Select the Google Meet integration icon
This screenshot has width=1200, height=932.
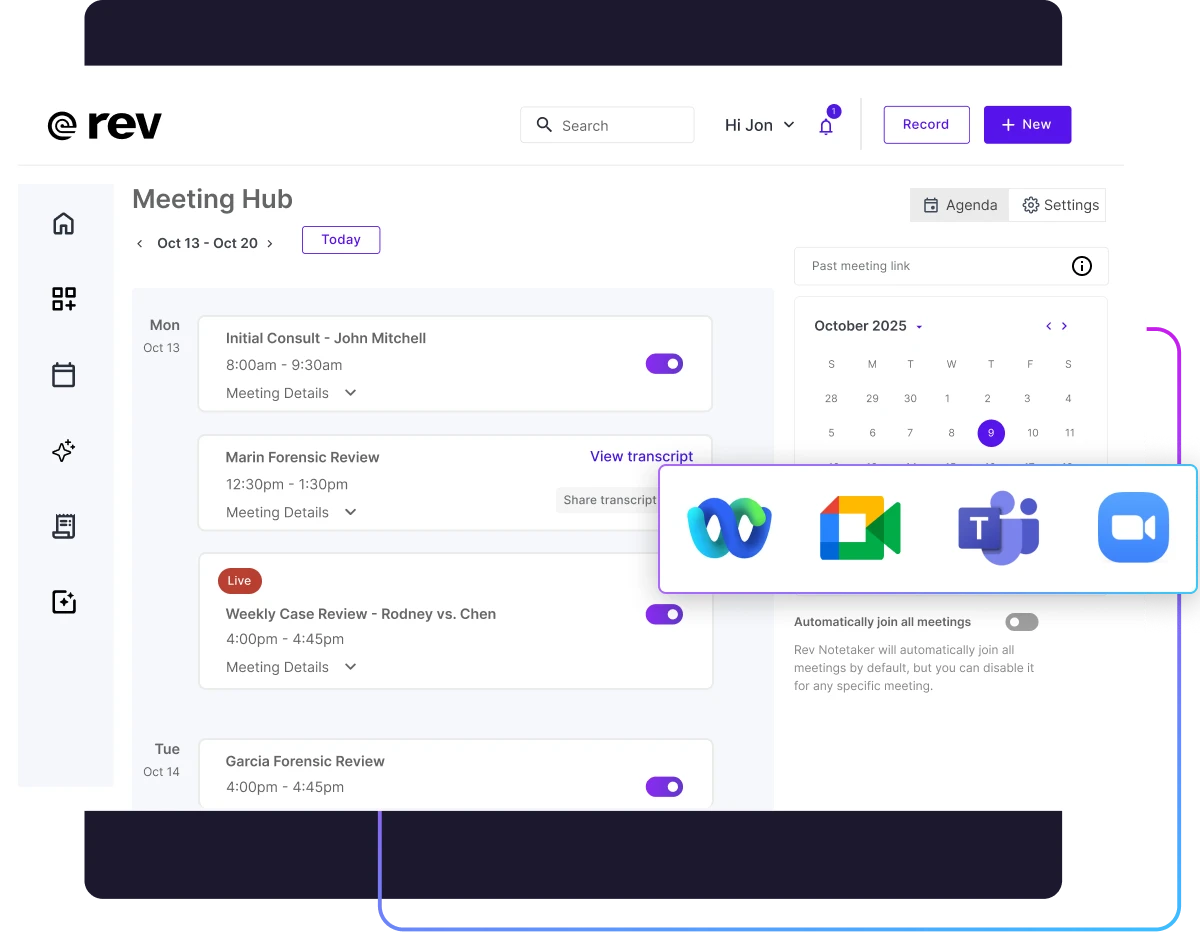pyautogui.click(x=860, y=528)
